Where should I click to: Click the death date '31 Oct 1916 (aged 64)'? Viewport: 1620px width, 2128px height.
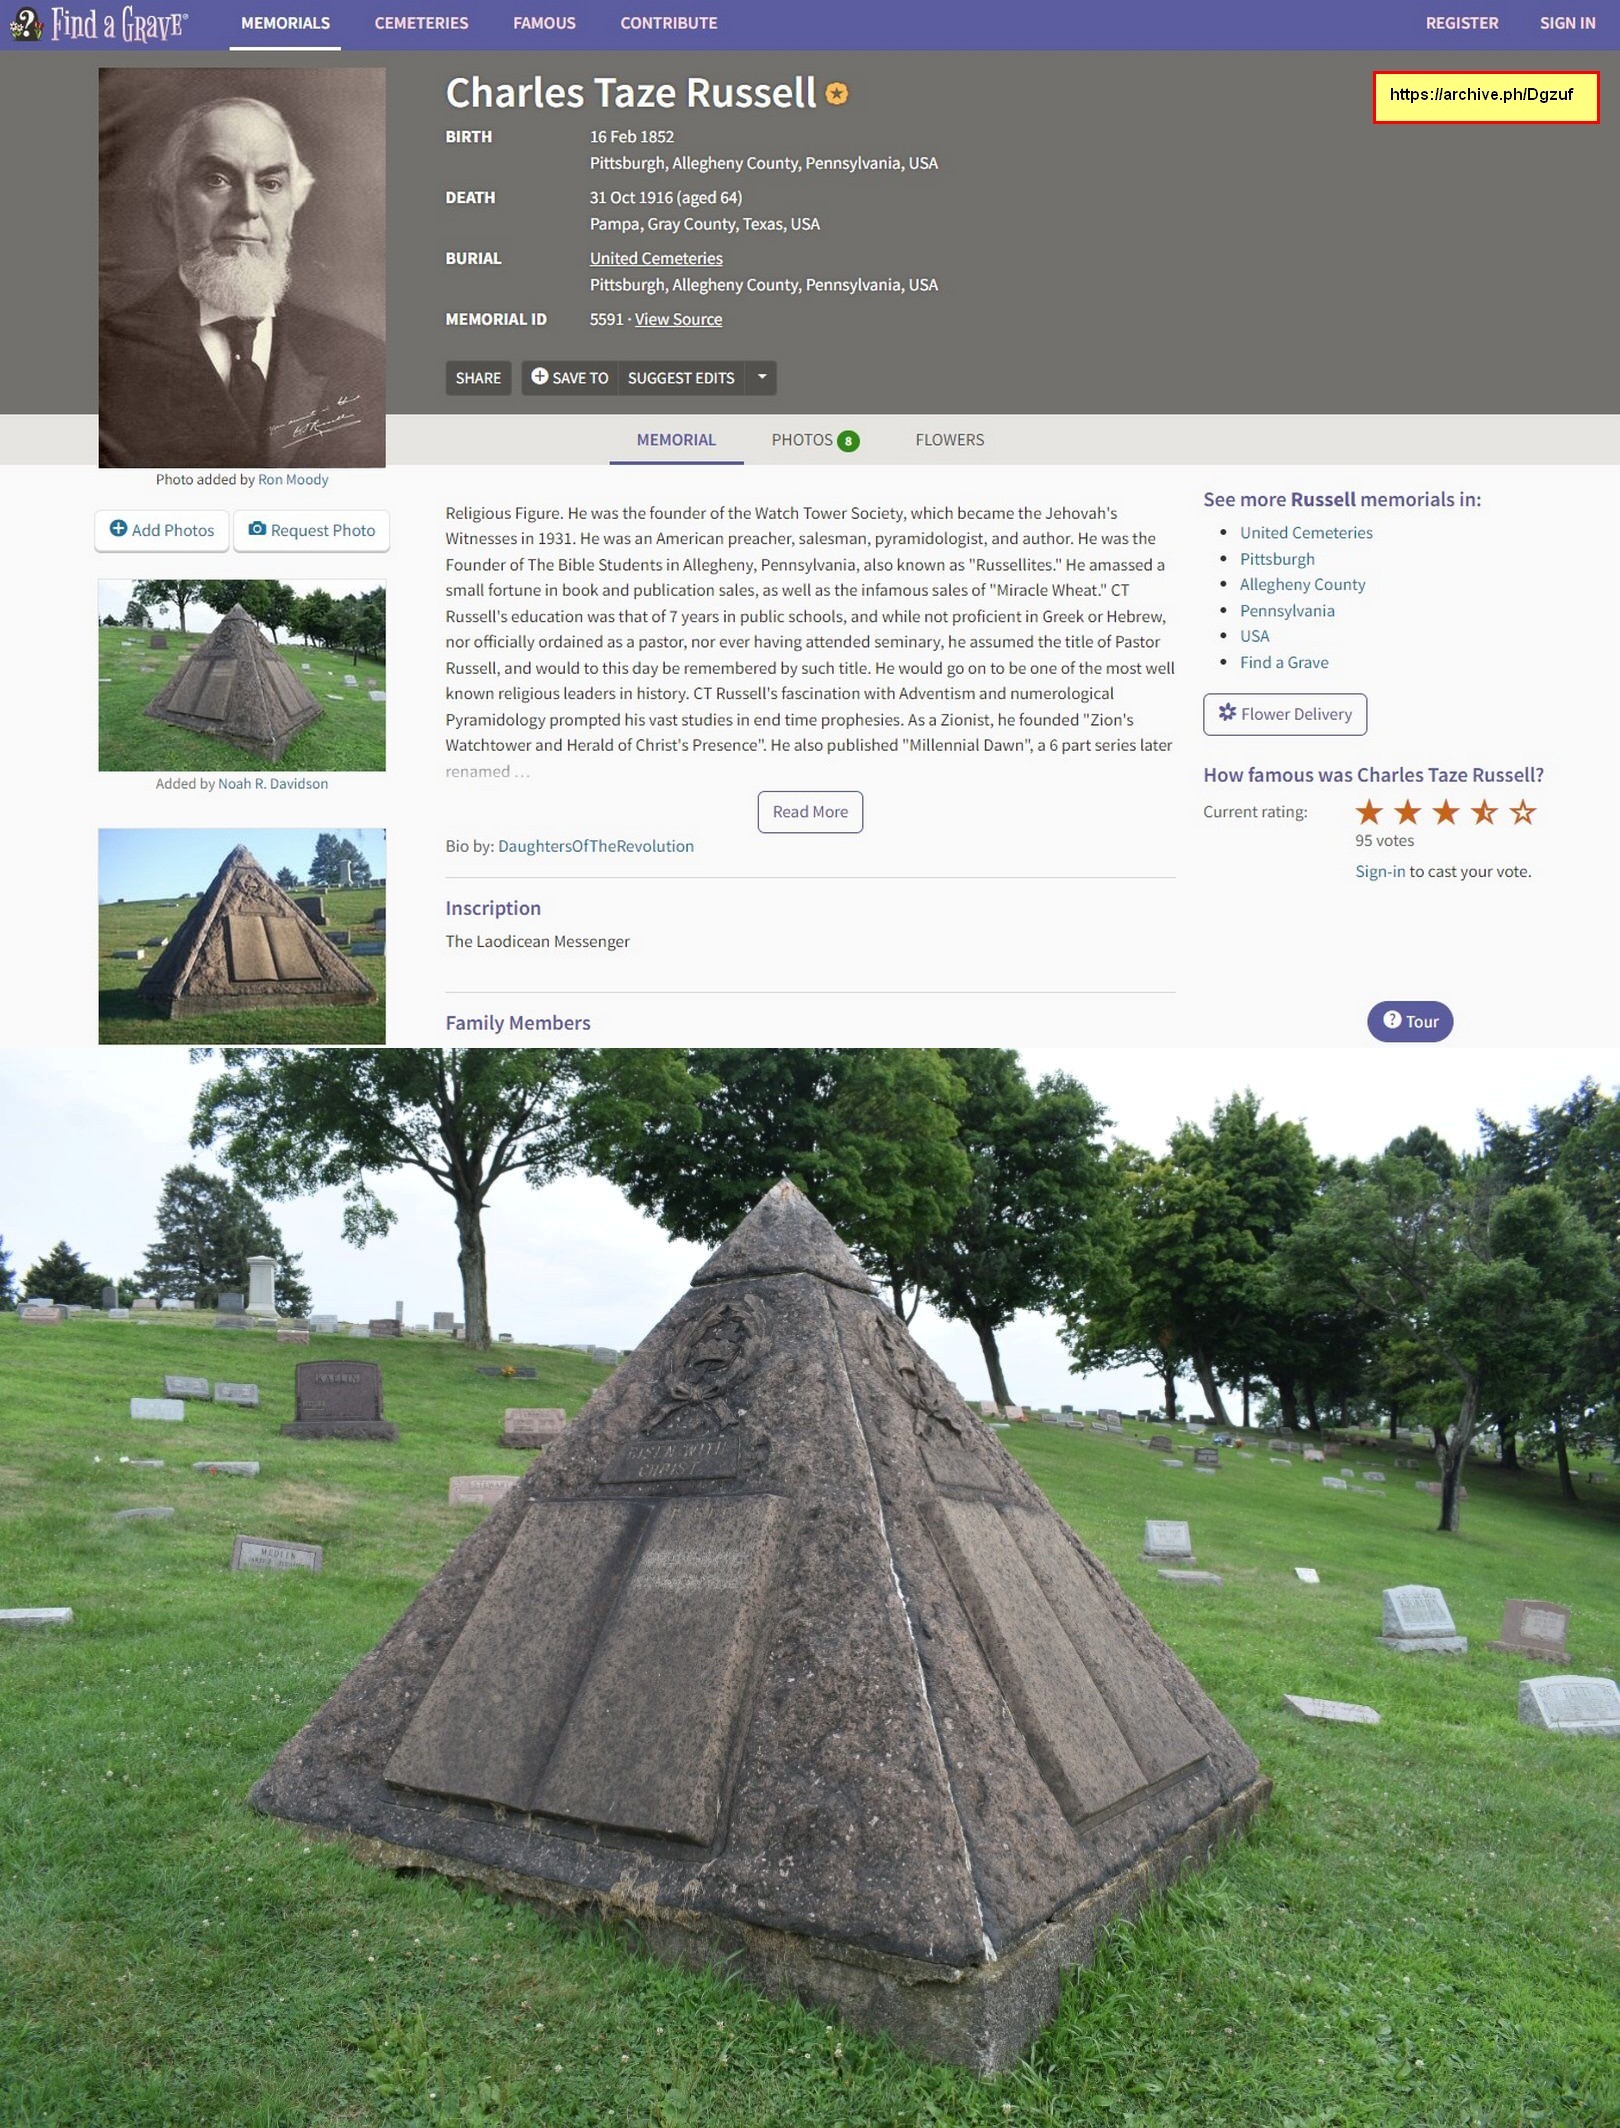pos(666,198)
